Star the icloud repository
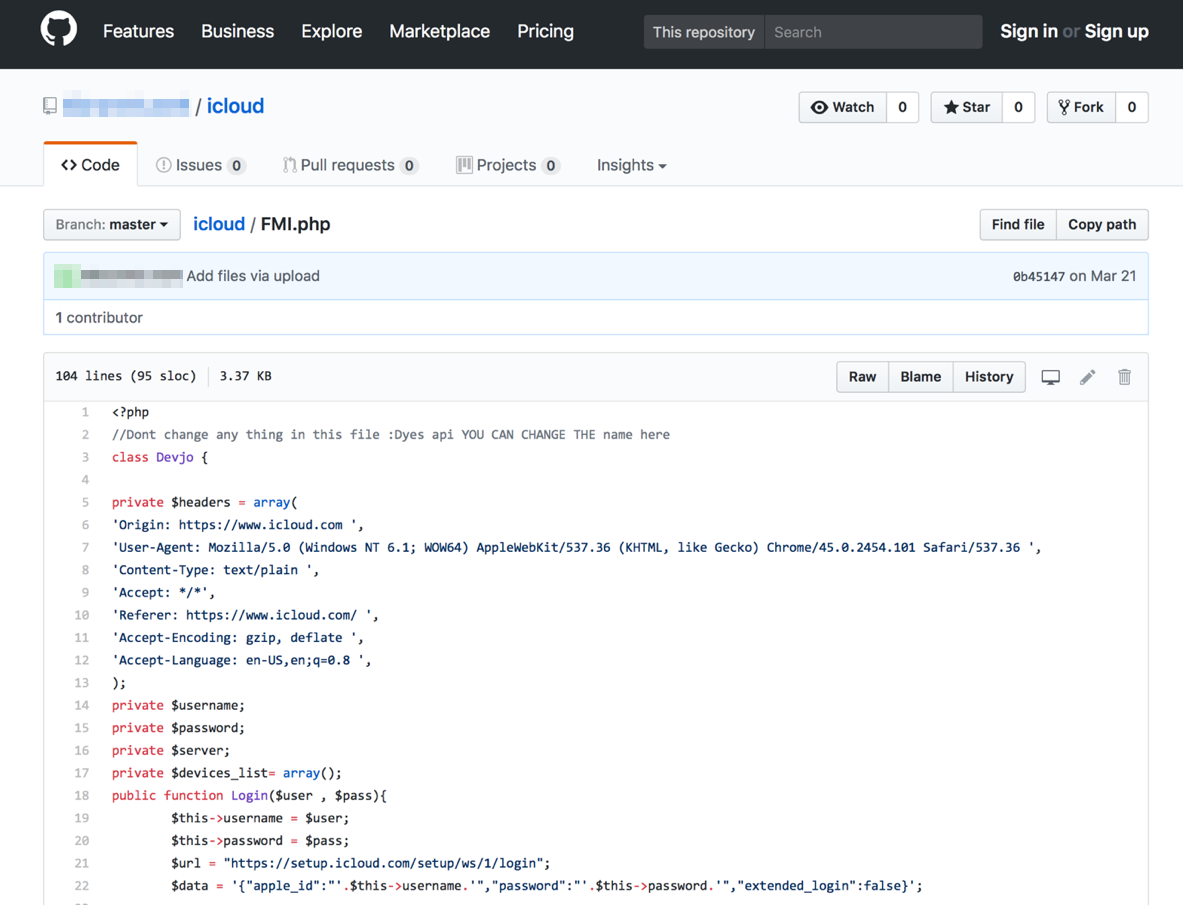 point(966,107)
